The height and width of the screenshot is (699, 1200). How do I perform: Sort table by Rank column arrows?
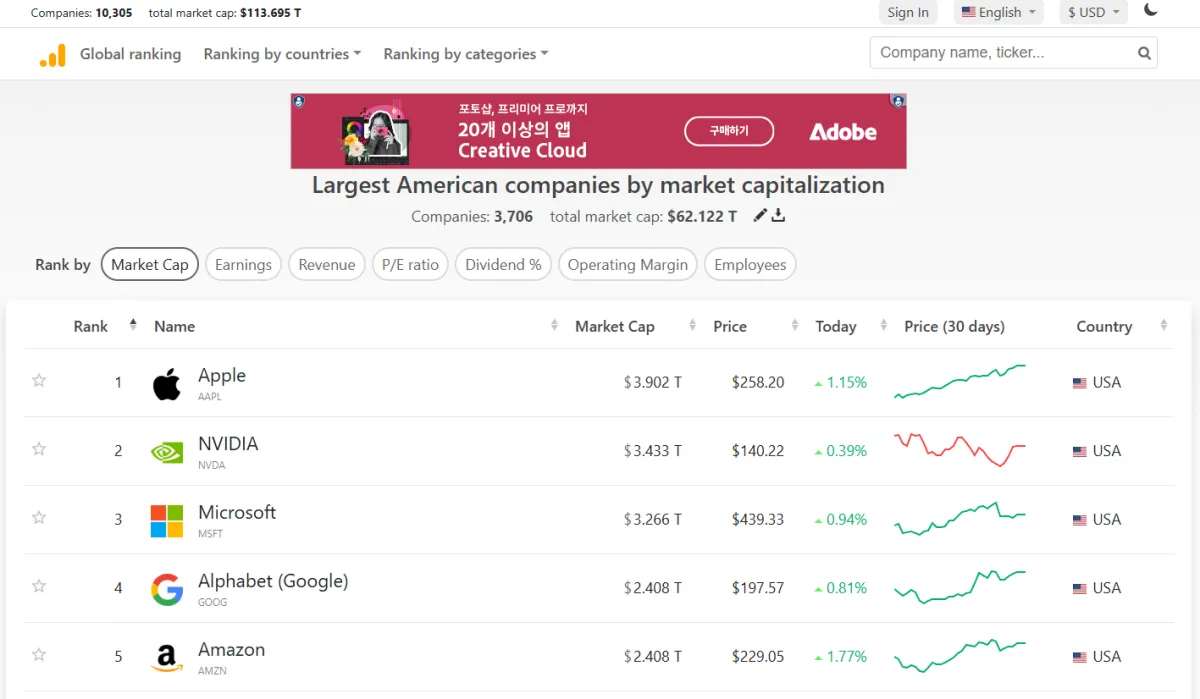[x=133, y=325]
